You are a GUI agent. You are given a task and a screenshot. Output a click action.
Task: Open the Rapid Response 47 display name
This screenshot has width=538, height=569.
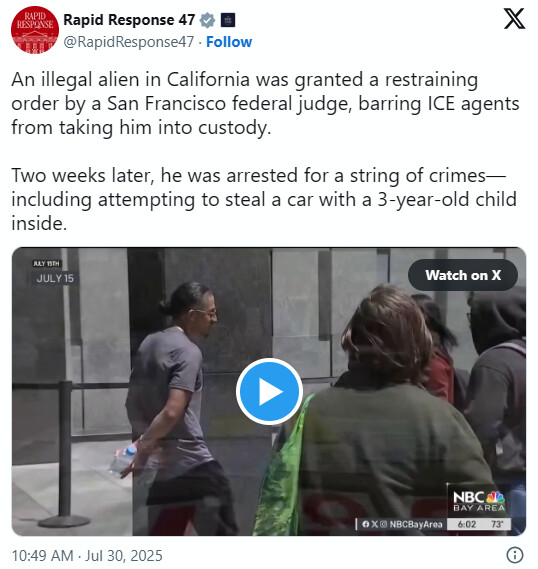click(x=129, y=20)
